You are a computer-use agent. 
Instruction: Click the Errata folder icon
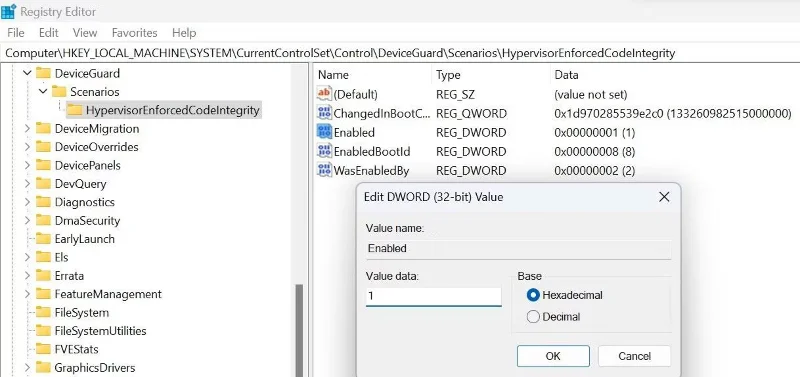(x=43, y=275)
